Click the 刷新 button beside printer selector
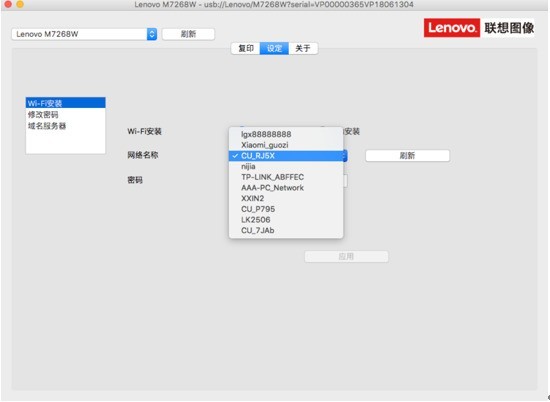 coord(188,34)
